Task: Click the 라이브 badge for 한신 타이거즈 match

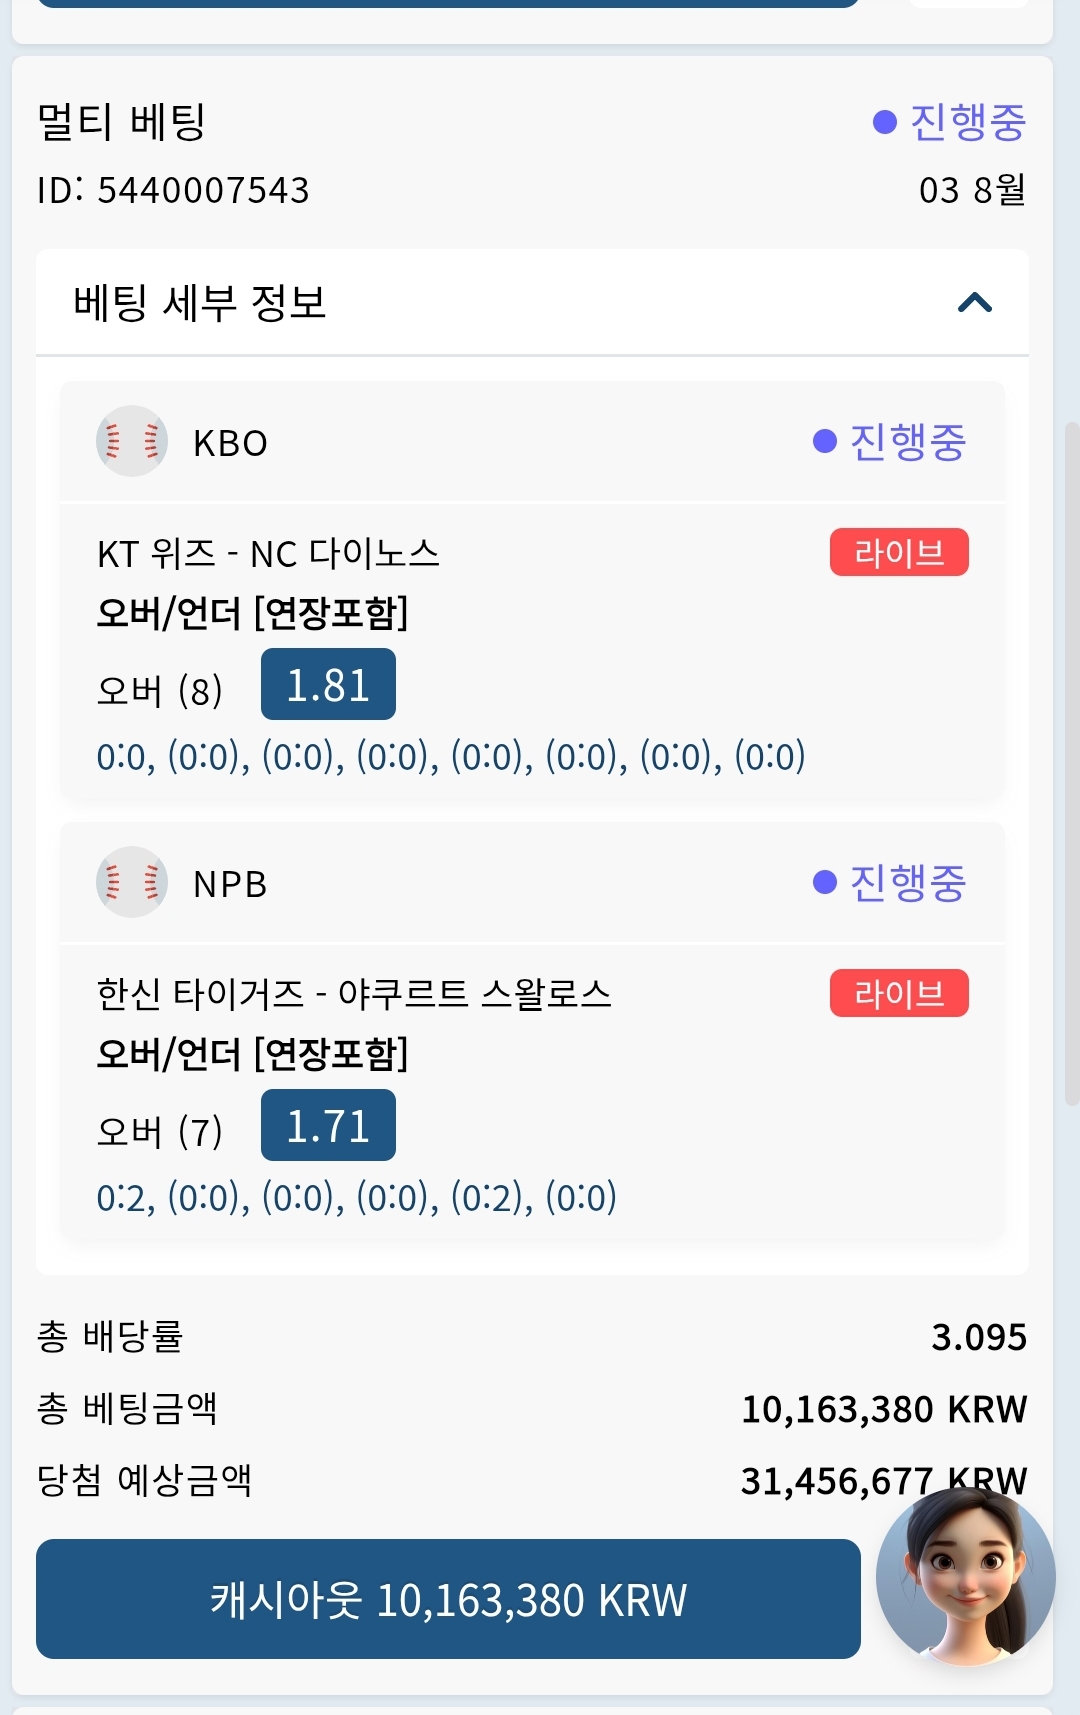Action: point(899,993)
